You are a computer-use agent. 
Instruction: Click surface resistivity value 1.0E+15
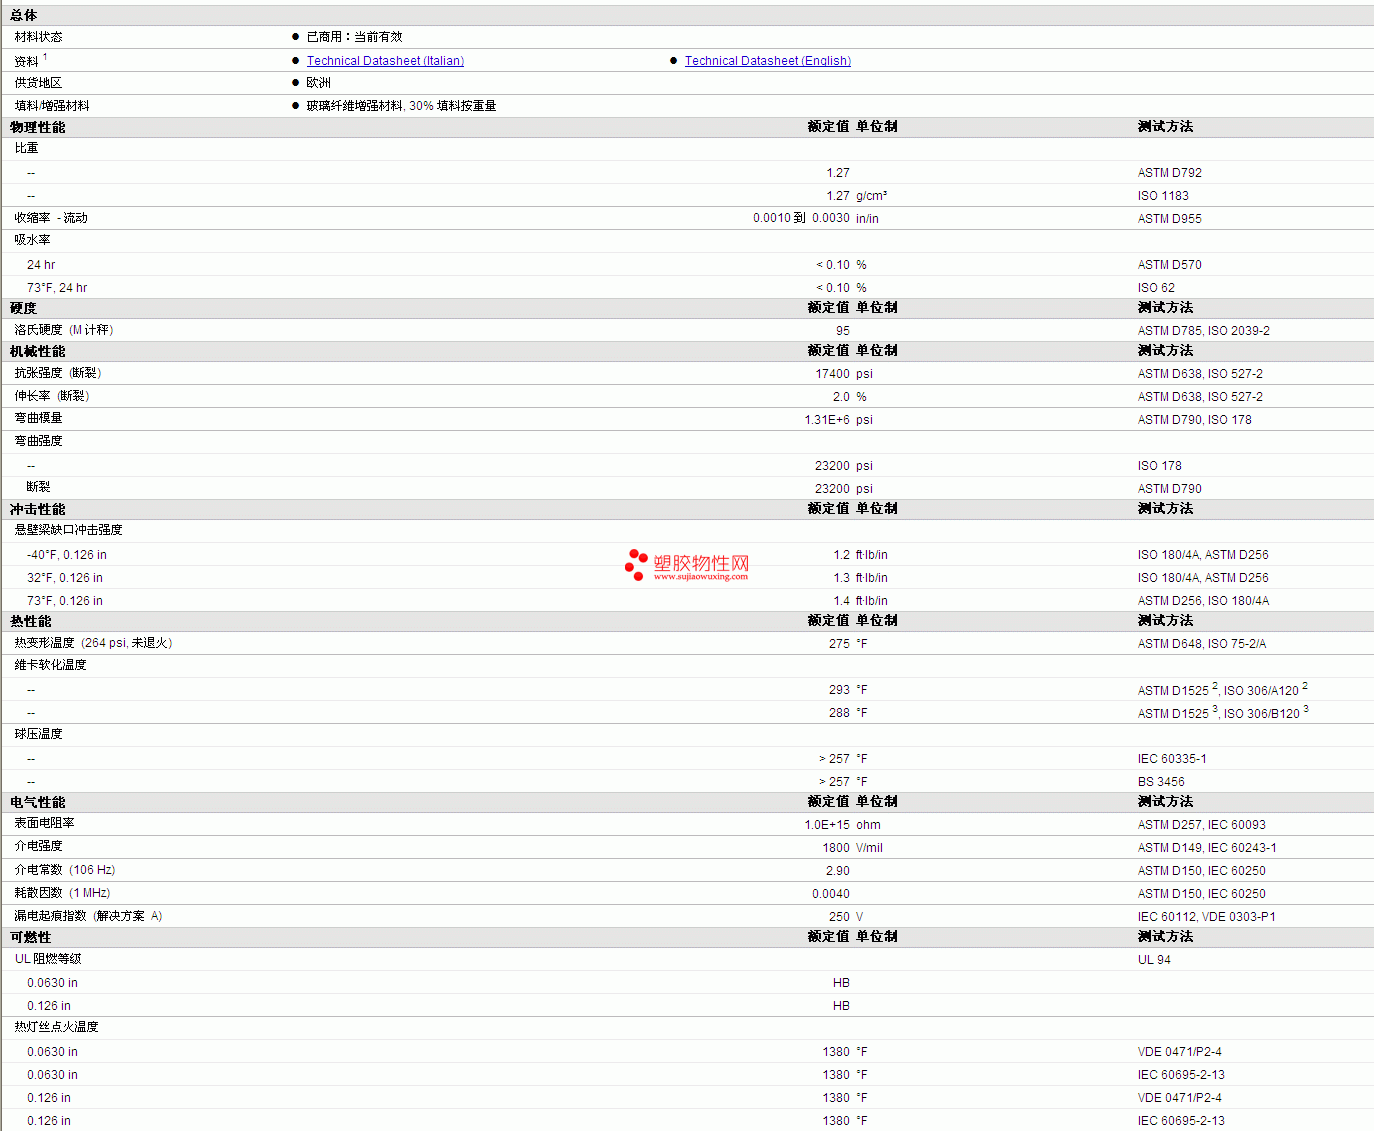click(827, 825)
